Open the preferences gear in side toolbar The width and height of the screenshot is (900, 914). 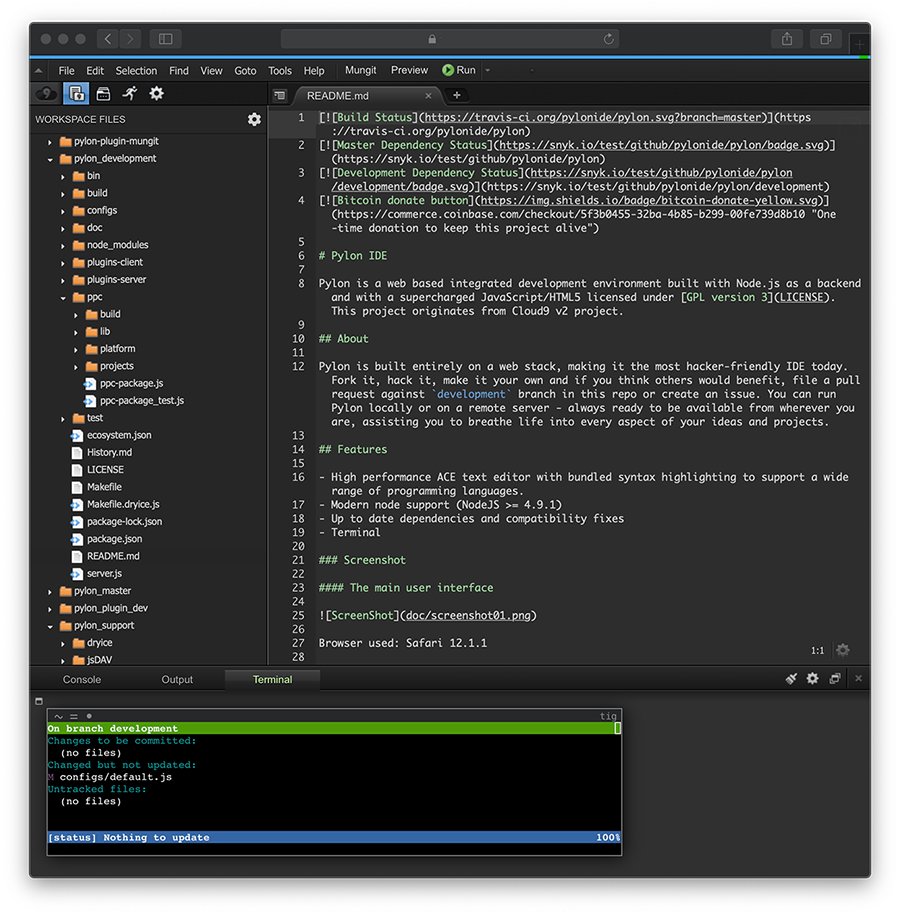(156, 93)
